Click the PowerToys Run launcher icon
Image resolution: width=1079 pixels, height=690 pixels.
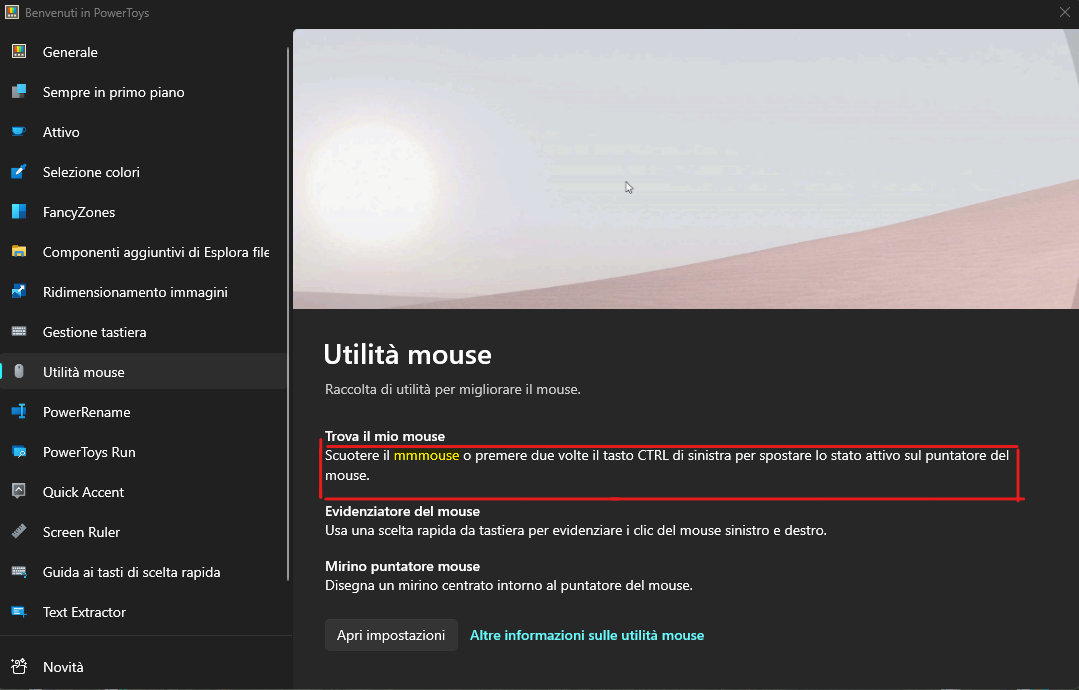click(x=19, y=451)
